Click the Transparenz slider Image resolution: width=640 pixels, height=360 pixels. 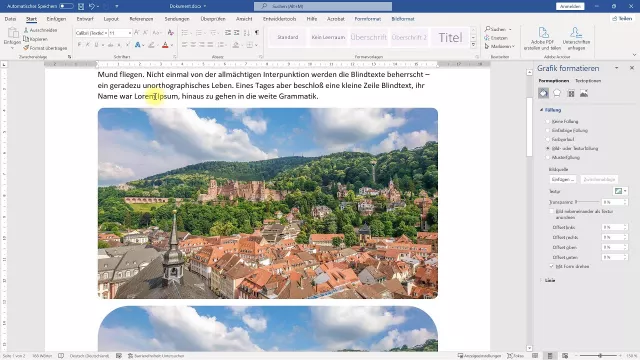587,202
